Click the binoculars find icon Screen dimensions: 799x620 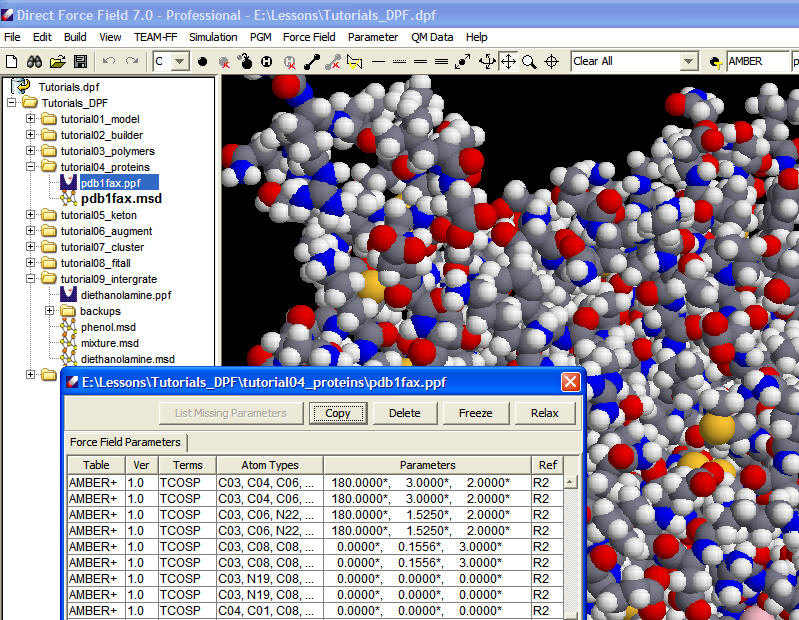[34, 61]
